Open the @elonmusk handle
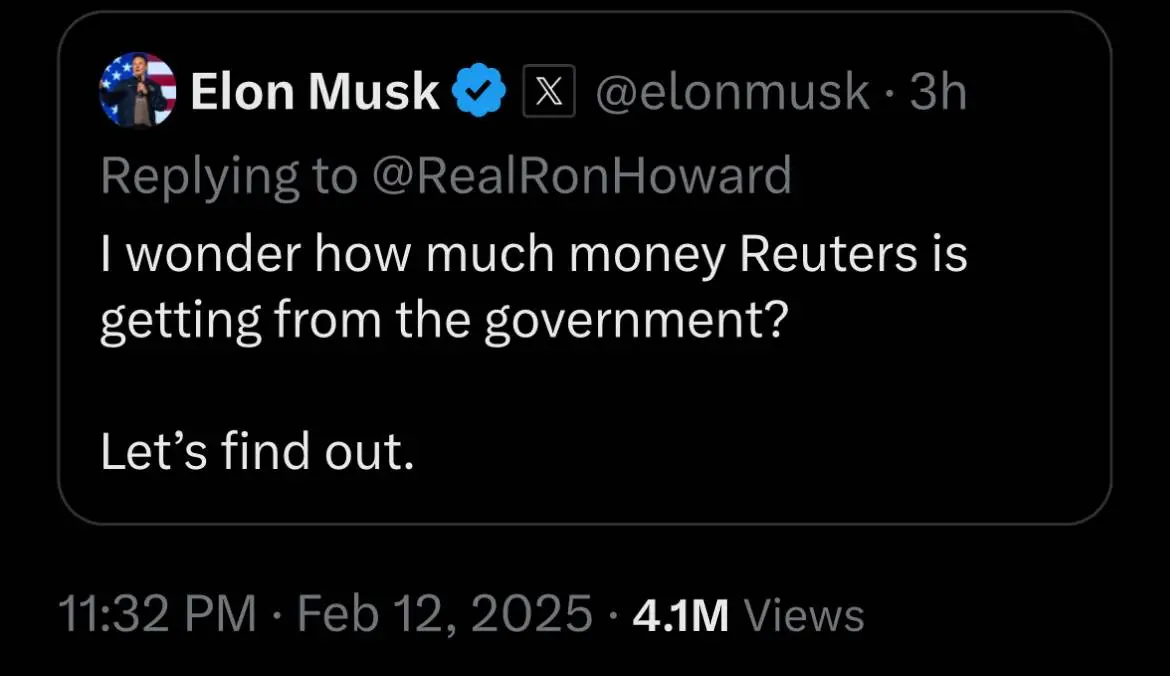1170x676 pixels. pyautogui.click(x=732, y=93)
